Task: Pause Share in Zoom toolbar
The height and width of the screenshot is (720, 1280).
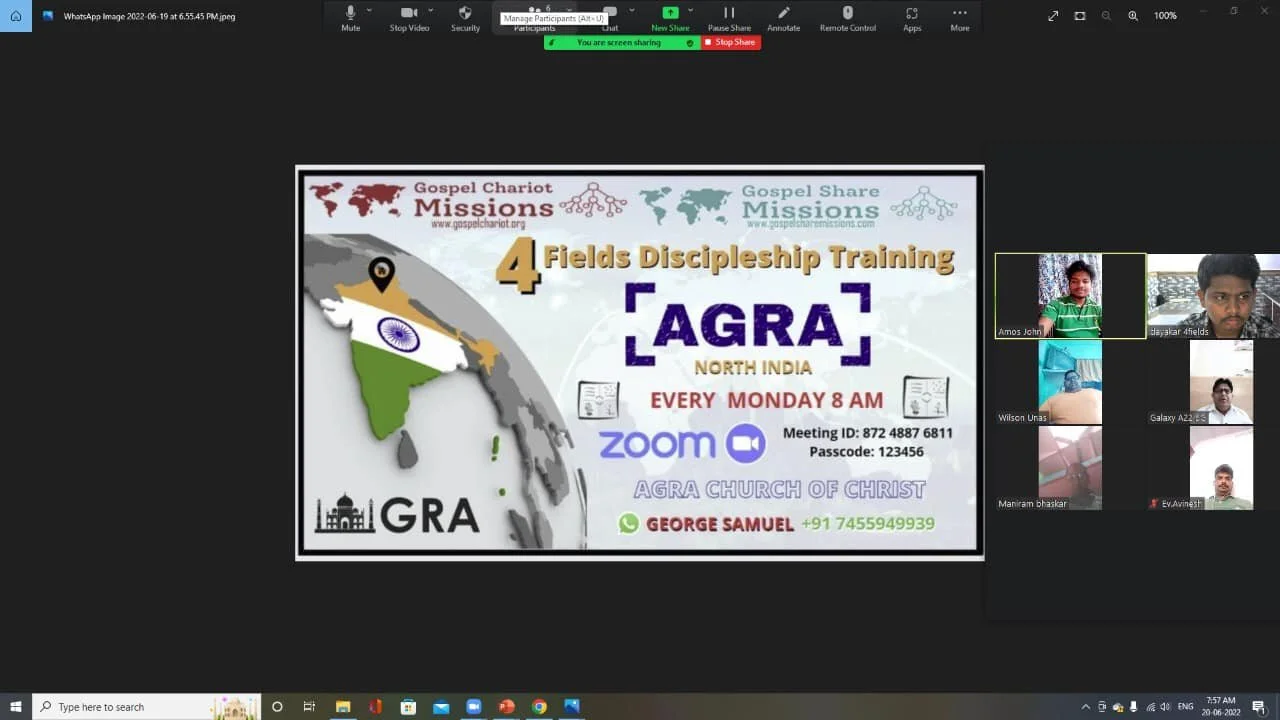Action: click(x=729, y=17)
